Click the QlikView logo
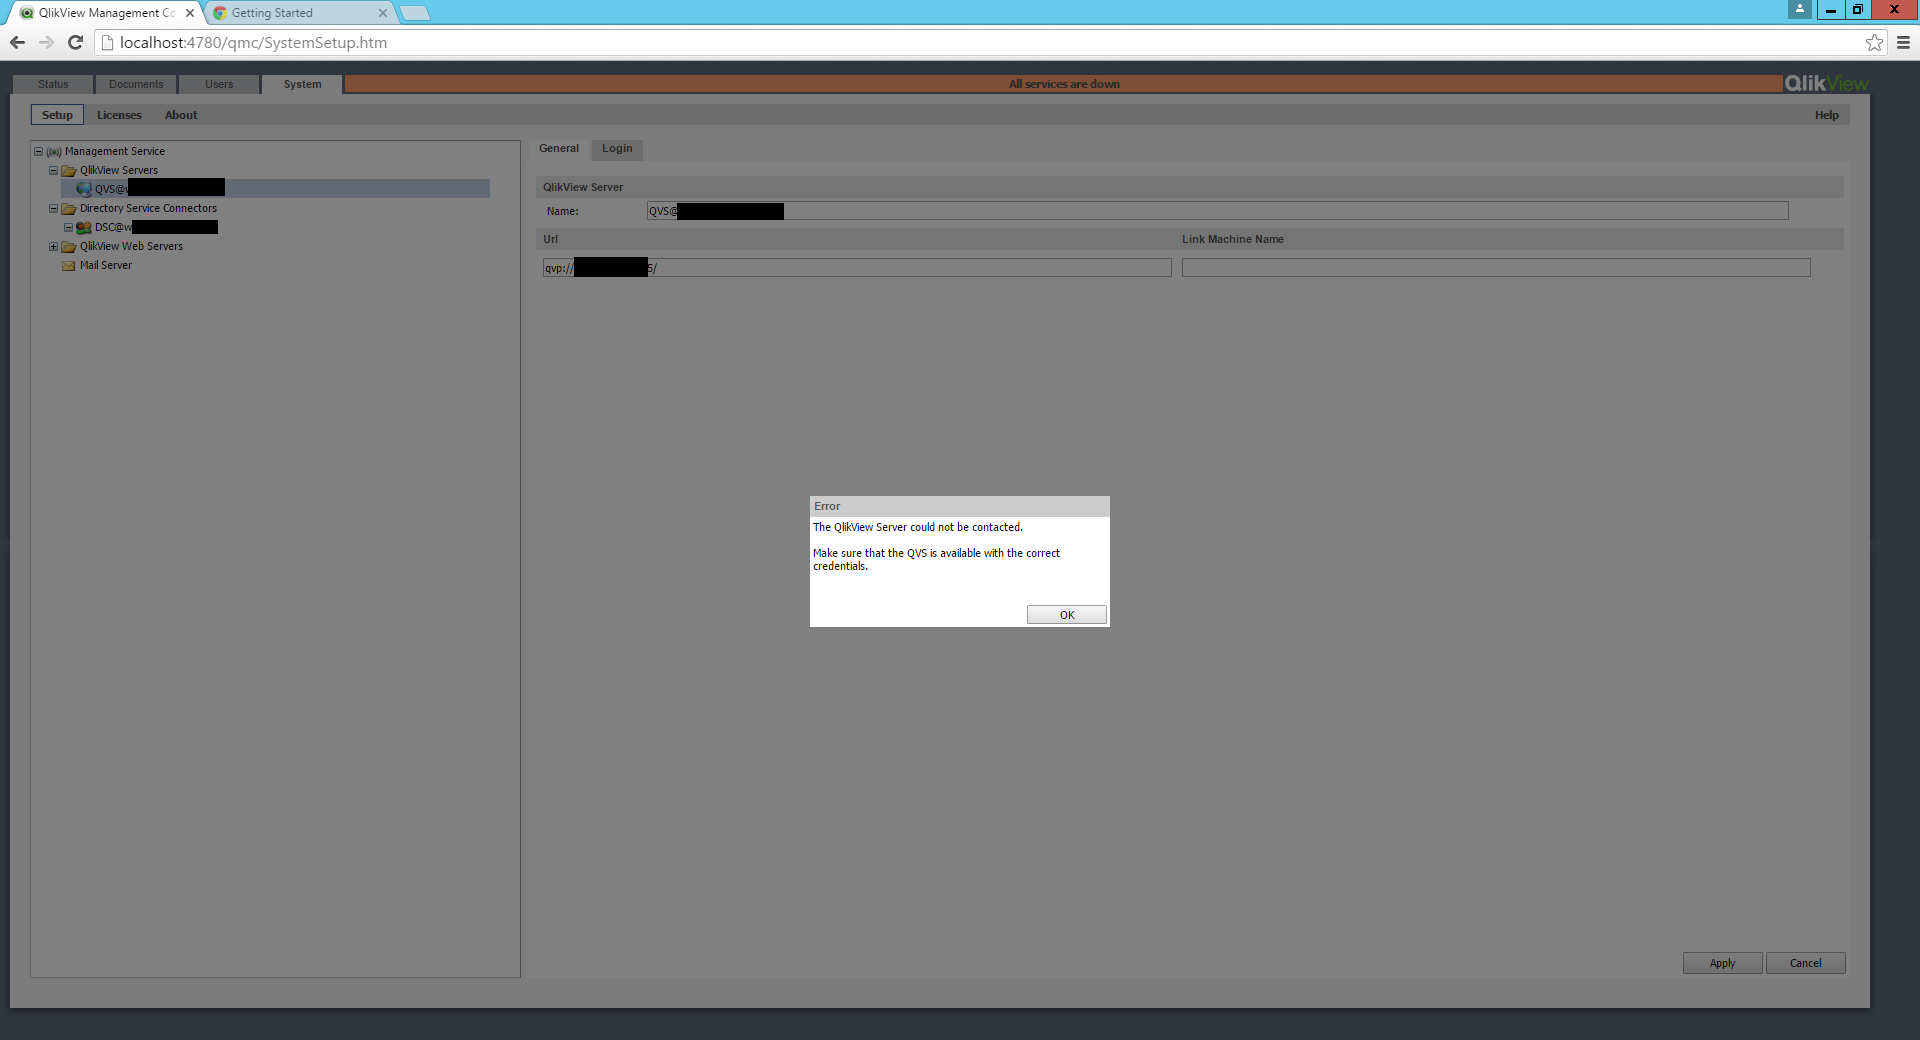The height and width of the screenshot is (1040, 1920). [x=1826, y=84]
